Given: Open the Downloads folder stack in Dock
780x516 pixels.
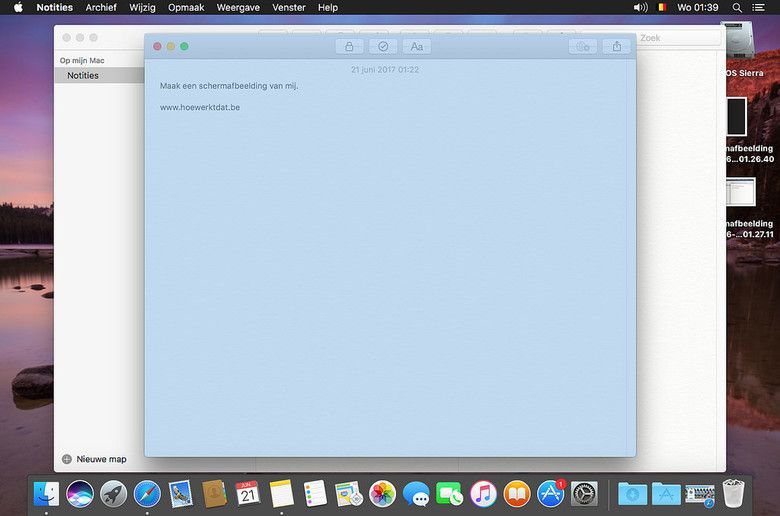Looking at the screenshot, I should 633,494.
